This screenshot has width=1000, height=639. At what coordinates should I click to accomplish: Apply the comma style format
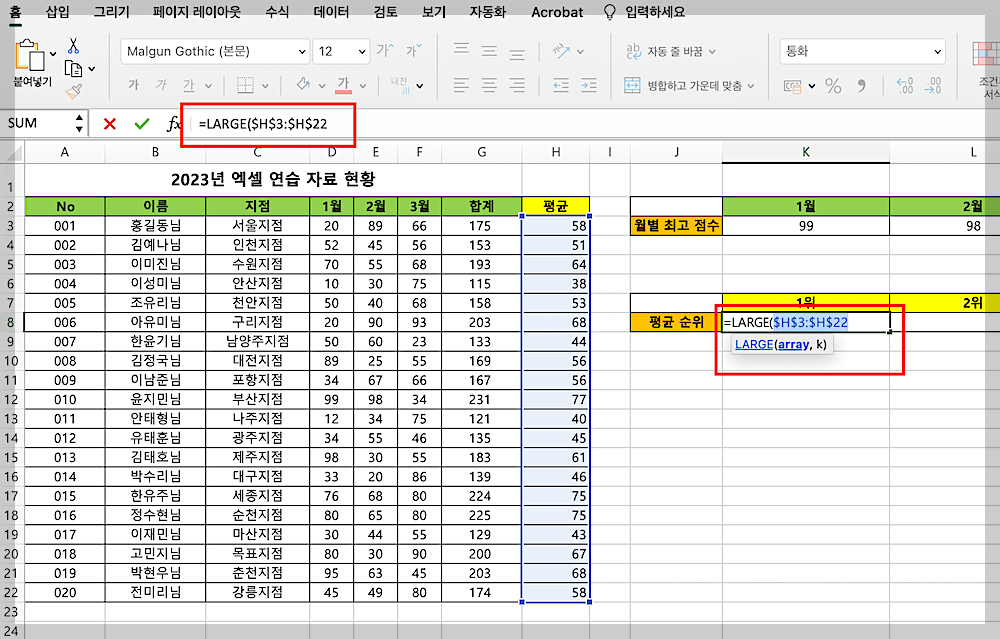[862, 85]
